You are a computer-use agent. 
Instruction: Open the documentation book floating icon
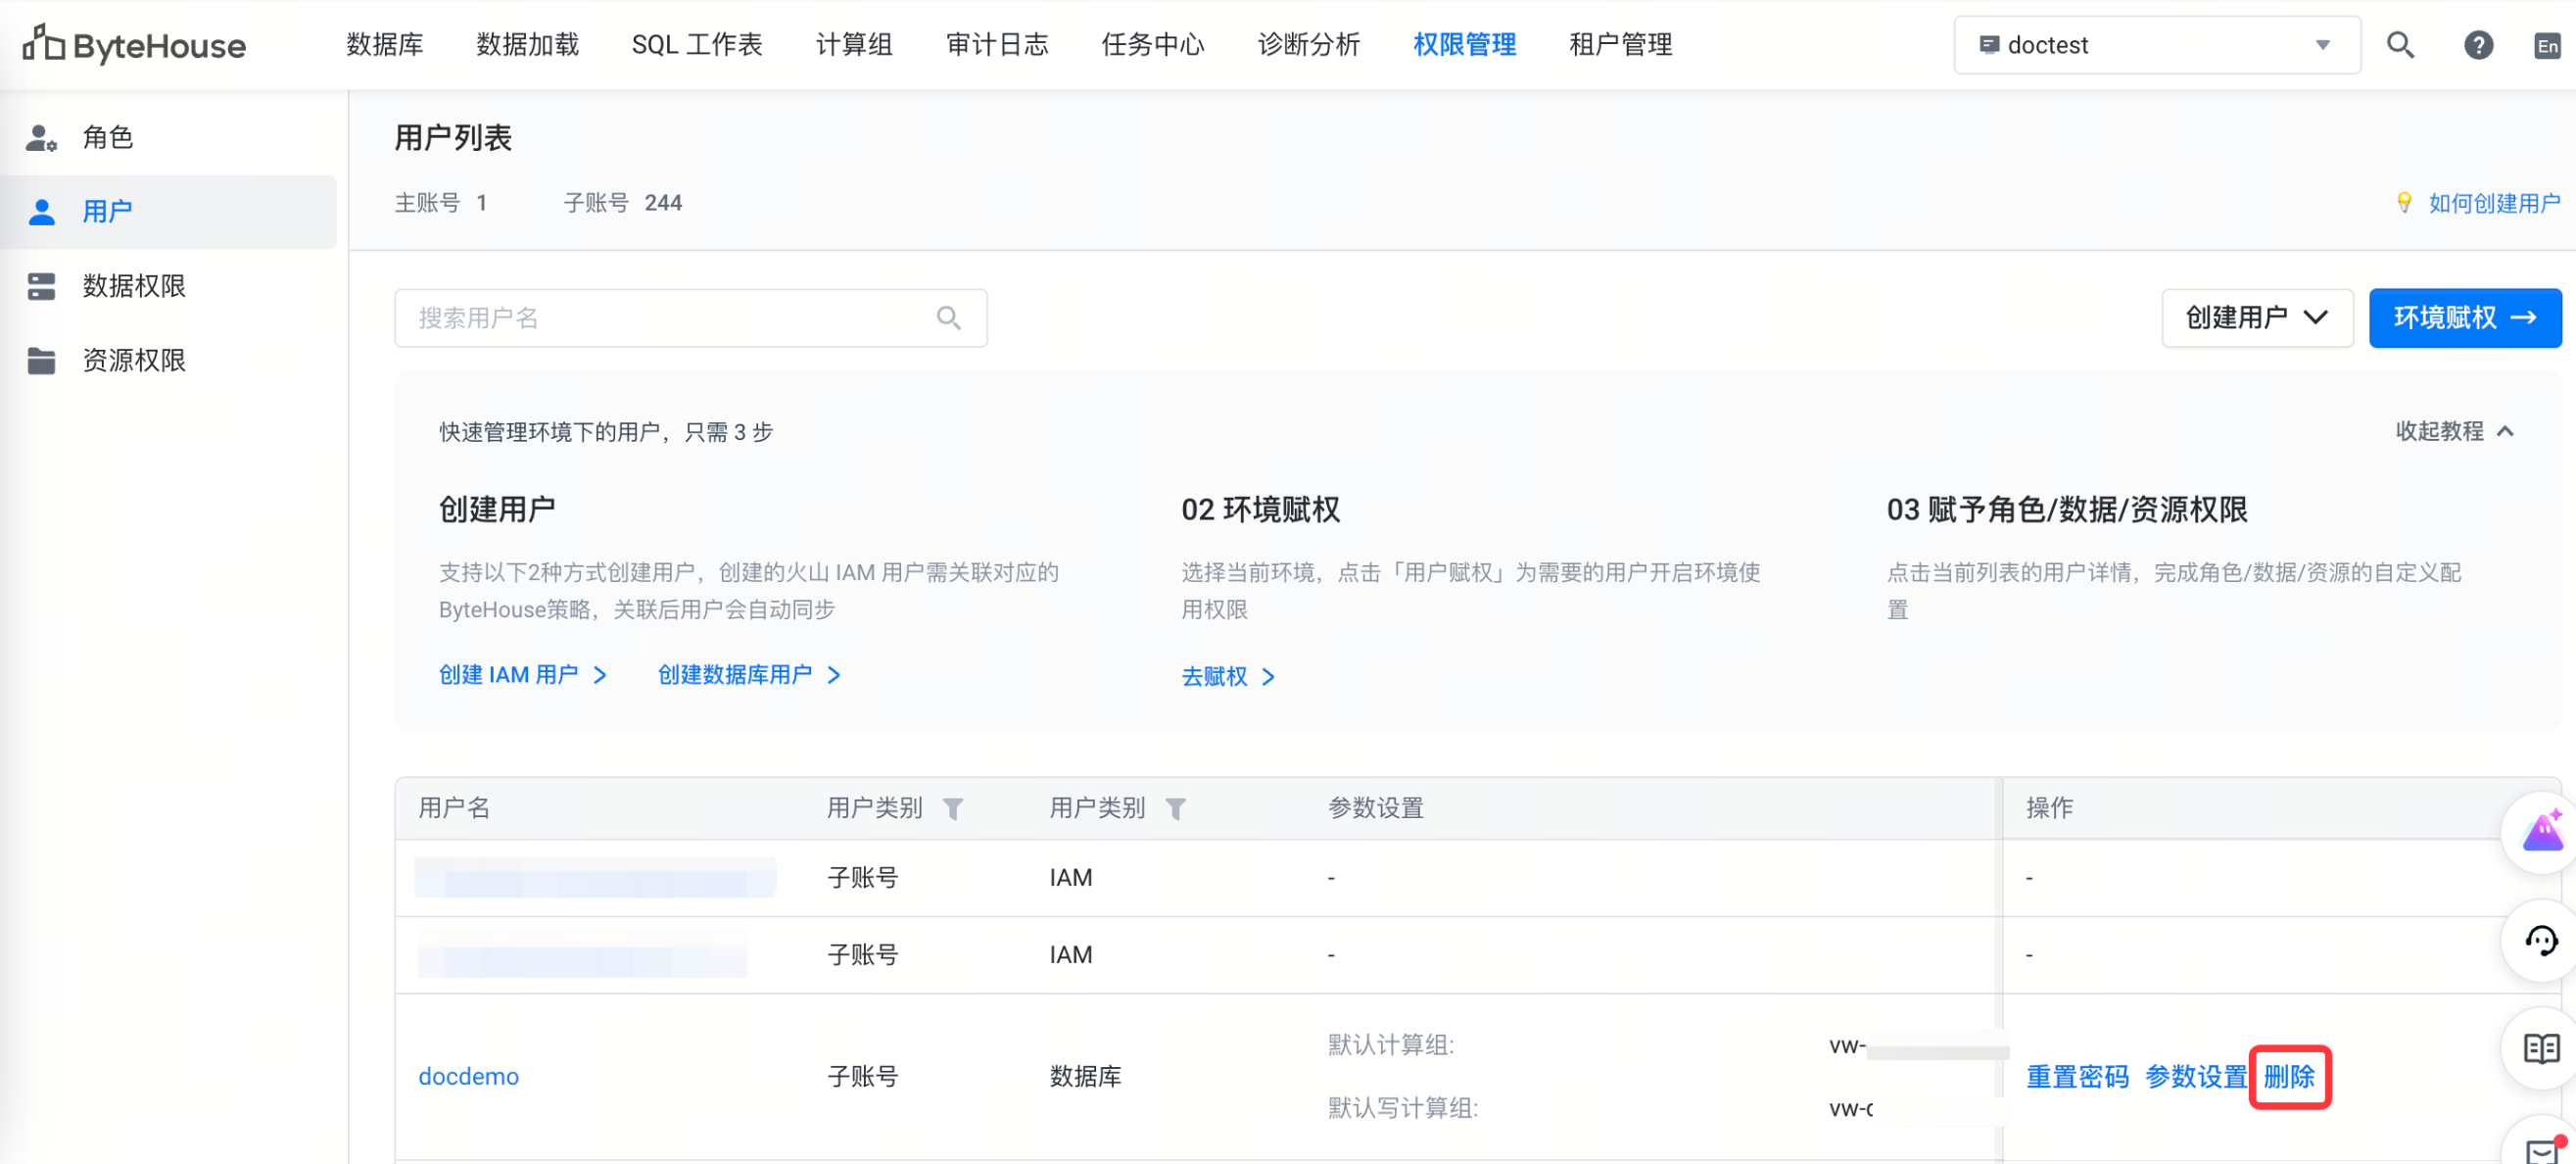(2541, 1048)
